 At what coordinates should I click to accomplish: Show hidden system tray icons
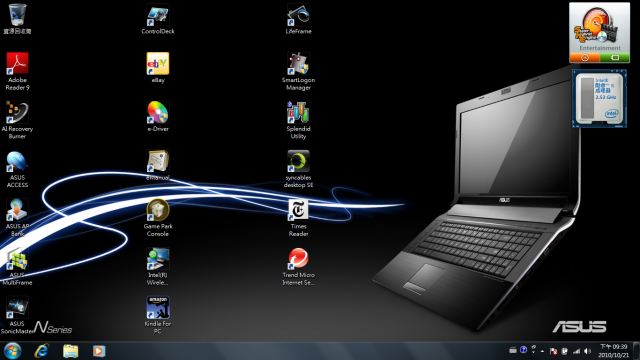542,351
